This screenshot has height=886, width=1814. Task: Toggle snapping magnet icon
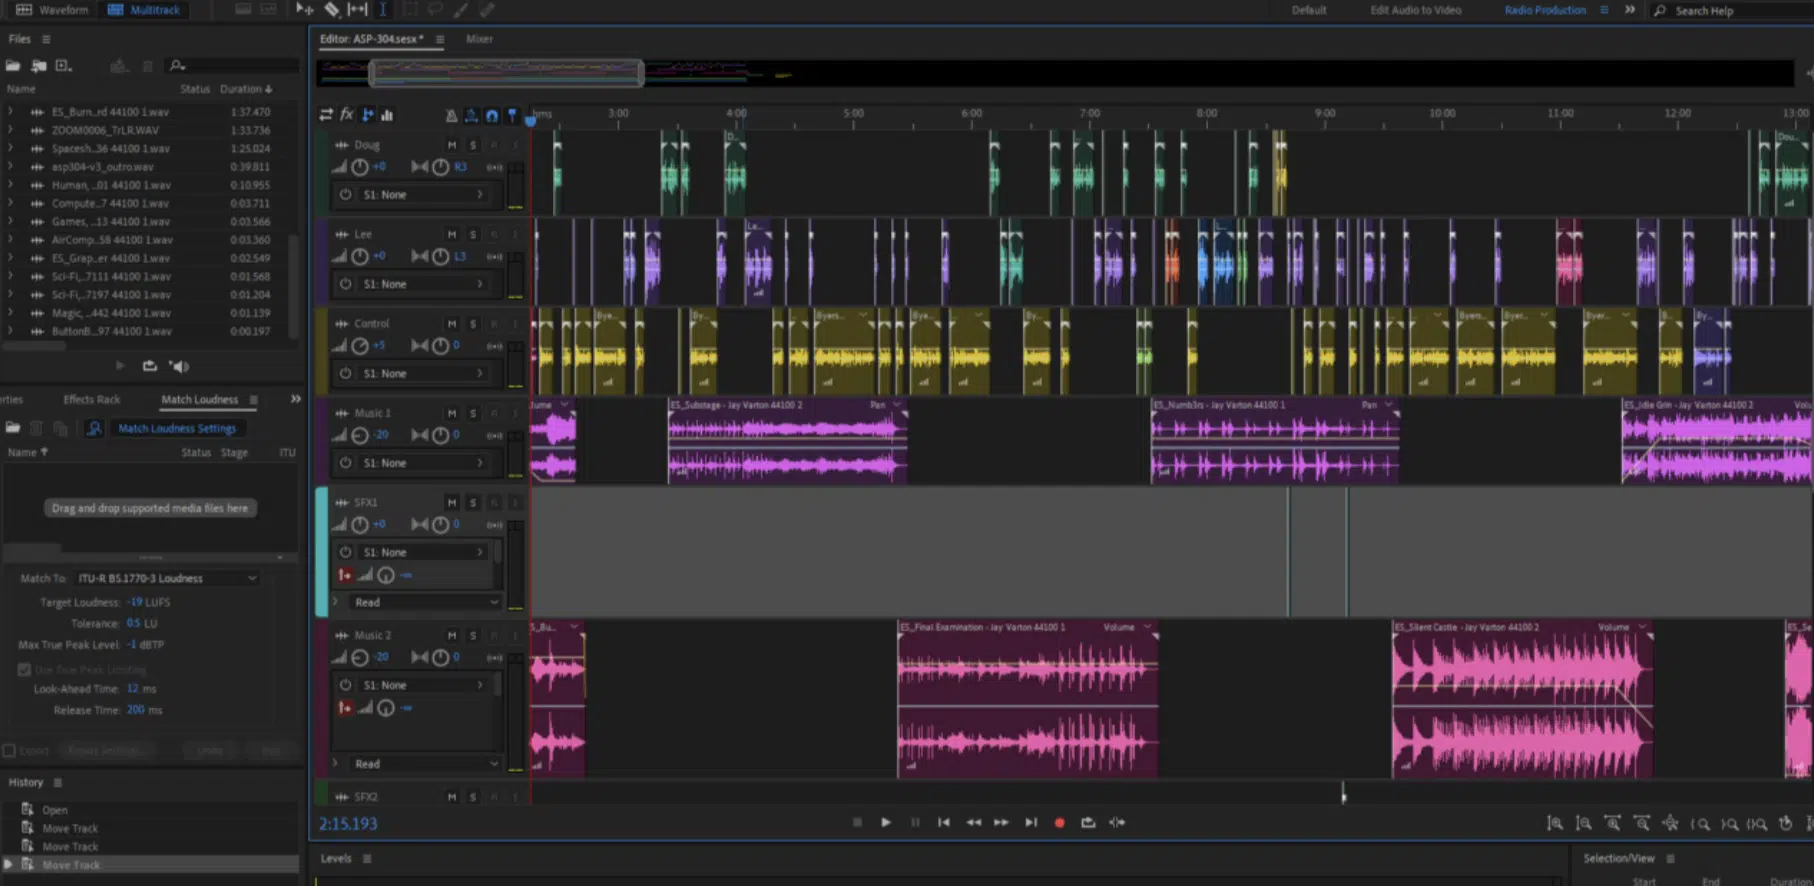point(492,116)
